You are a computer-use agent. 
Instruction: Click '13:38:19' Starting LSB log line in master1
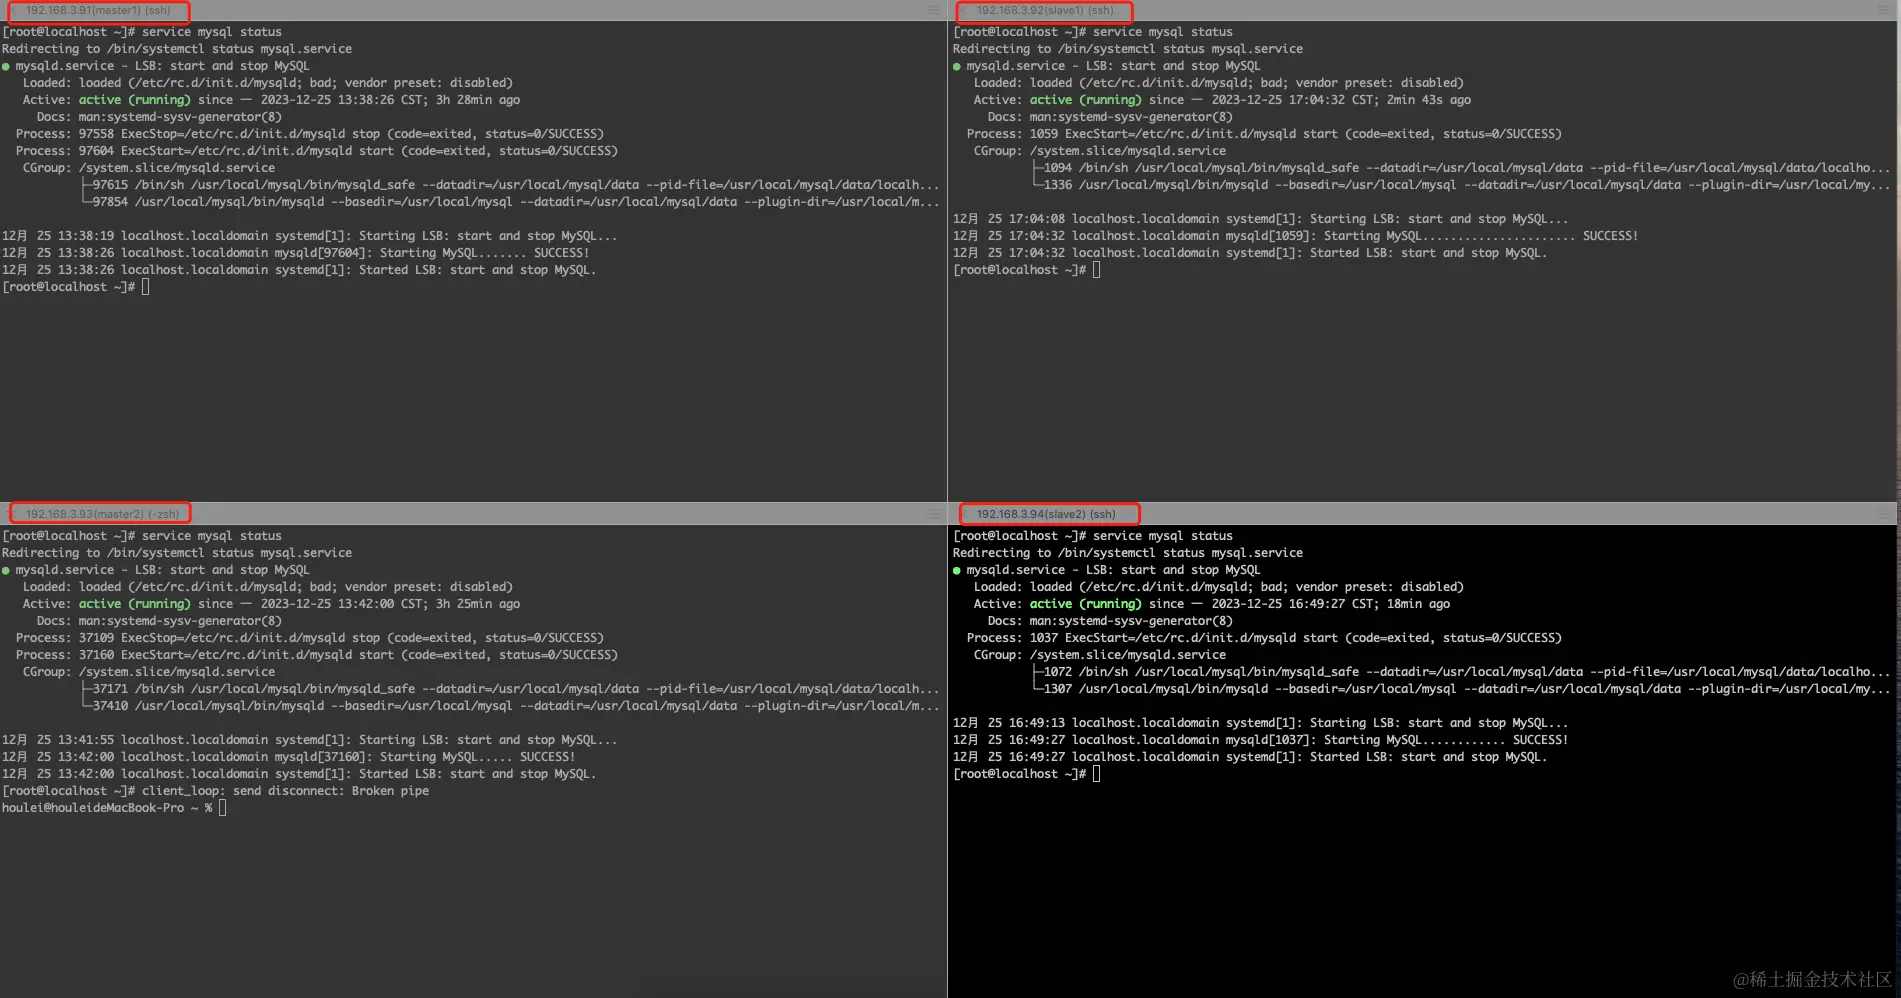[310, 236]
